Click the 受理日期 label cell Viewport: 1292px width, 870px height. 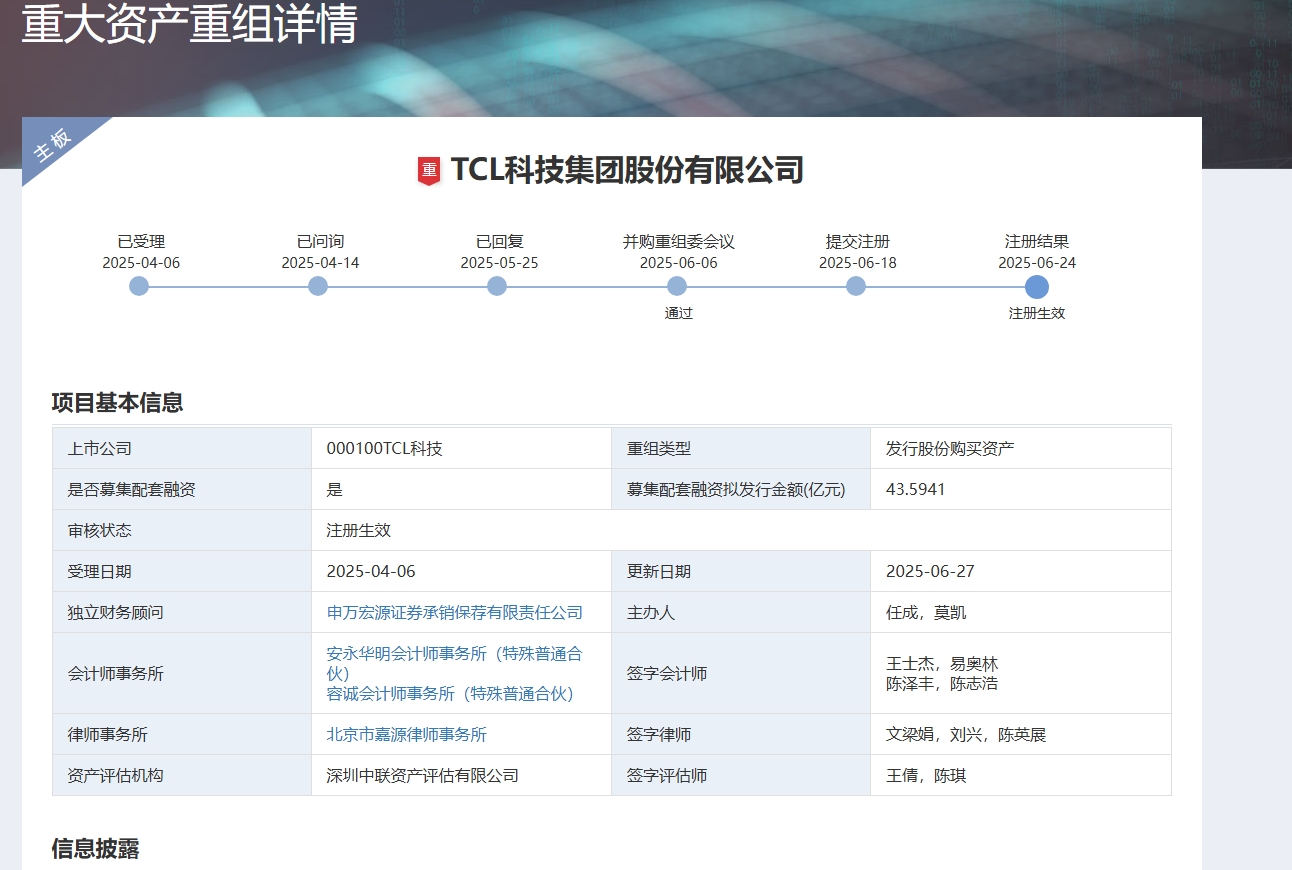pyautogui.click(x=182, y=571)
